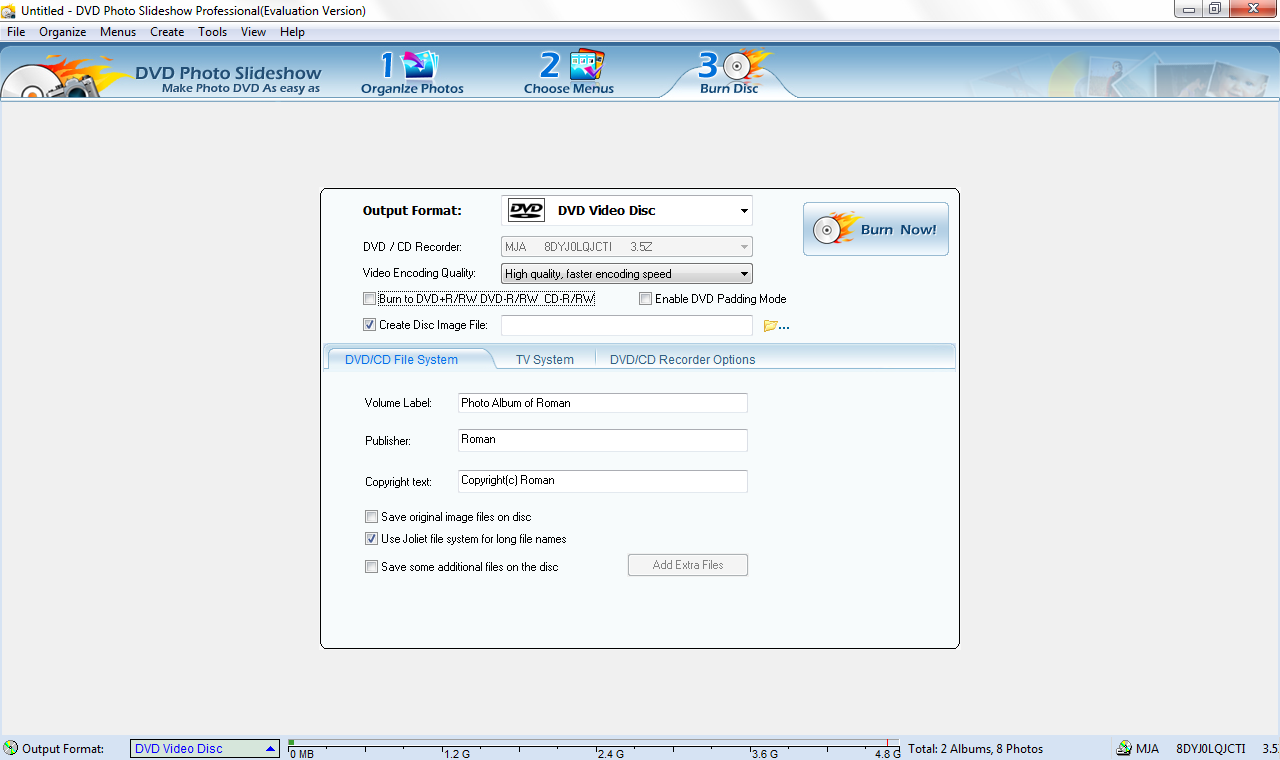This screenshot has width=1280, height=760.
Task: Click the 'Volume Label:' field label
Action: tap(398, 403)
